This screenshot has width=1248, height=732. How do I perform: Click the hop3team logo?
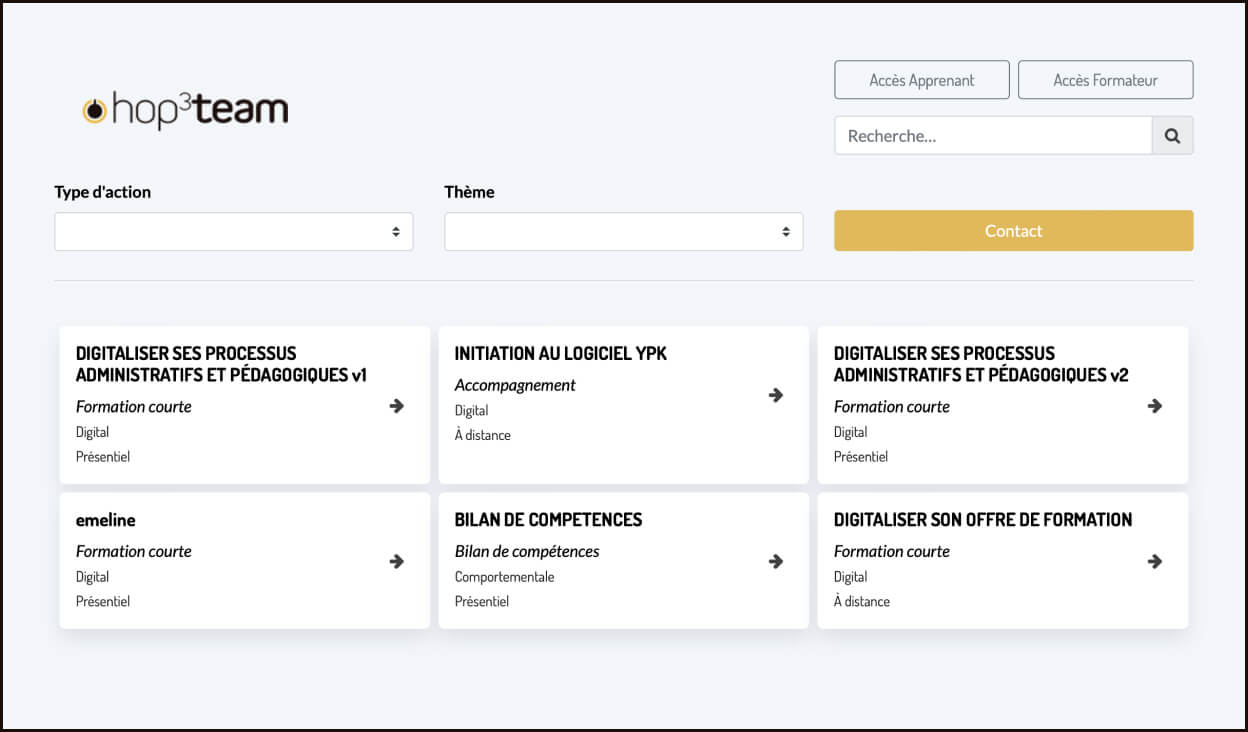coord(186,110)
